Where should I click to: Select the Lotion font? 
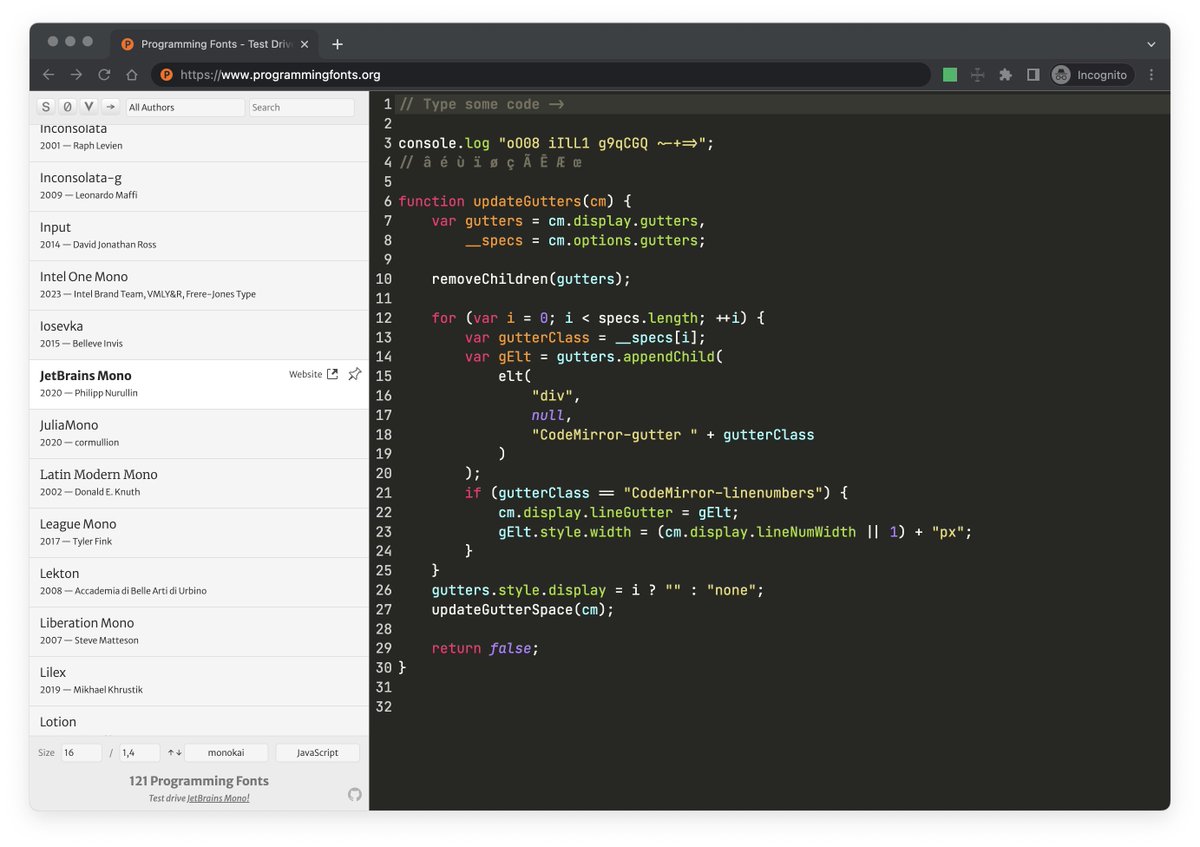tap(199, 722)
